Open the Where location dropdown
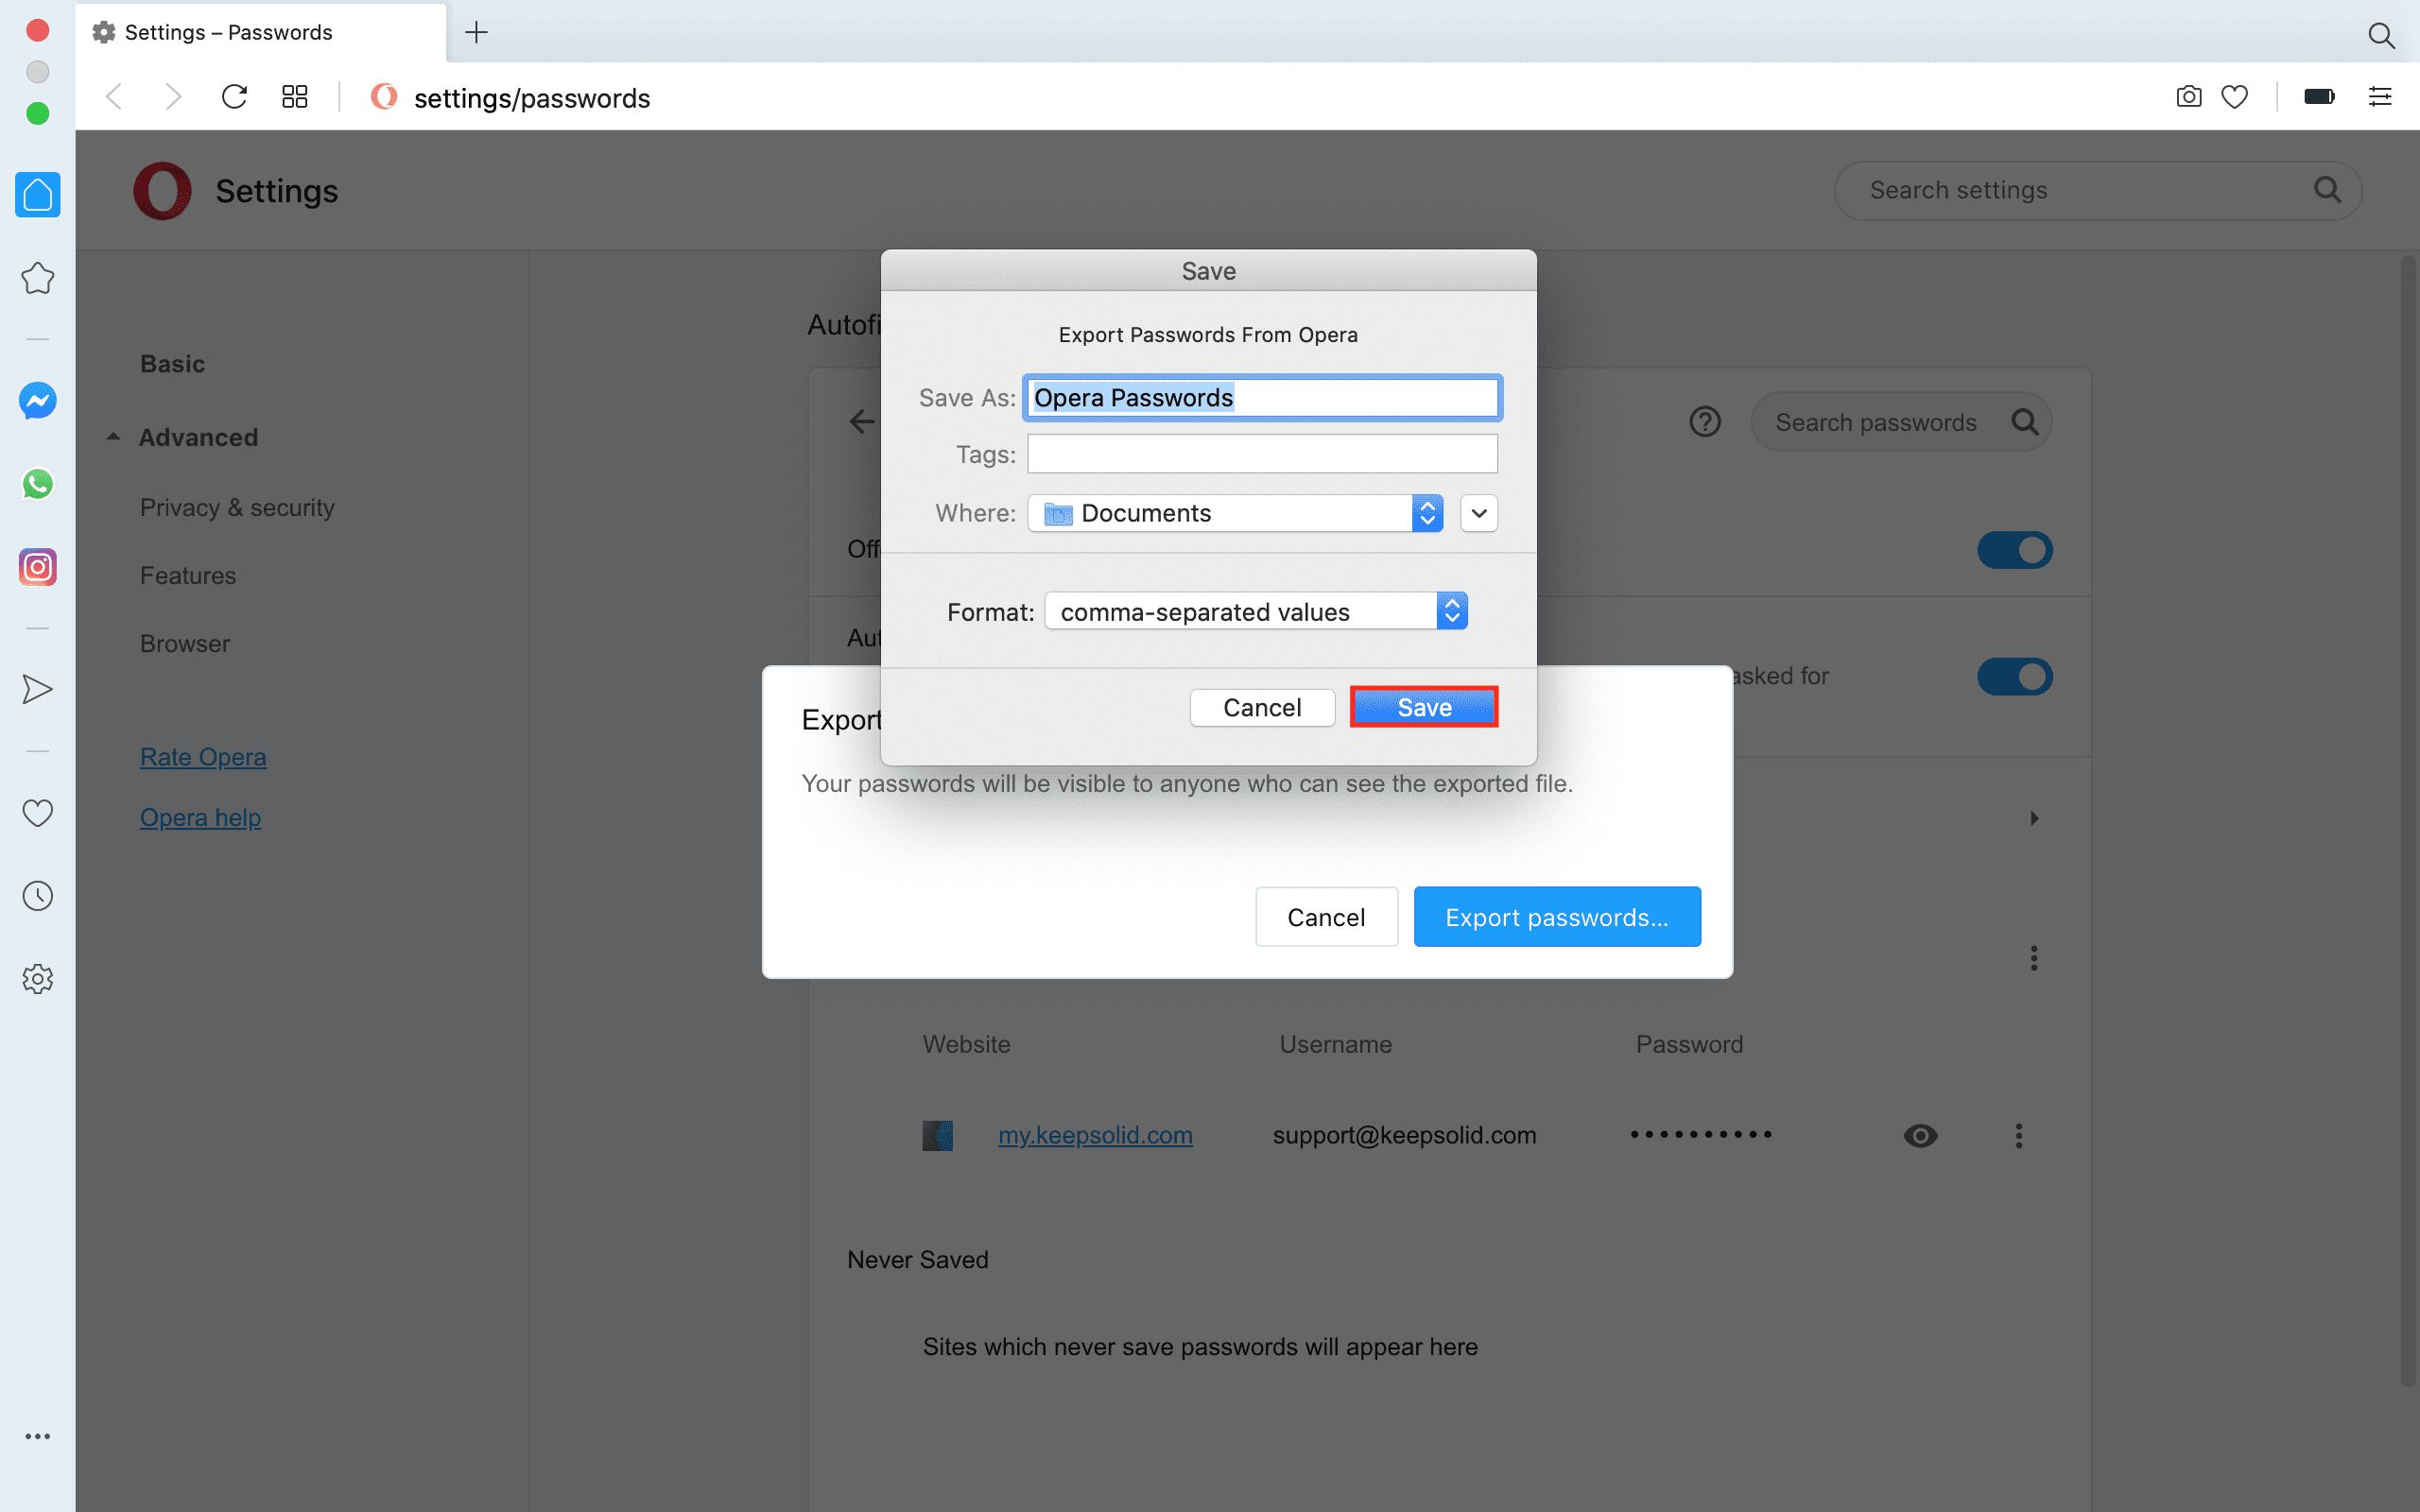The image size is (2420, 1512). click(1235, 513)
